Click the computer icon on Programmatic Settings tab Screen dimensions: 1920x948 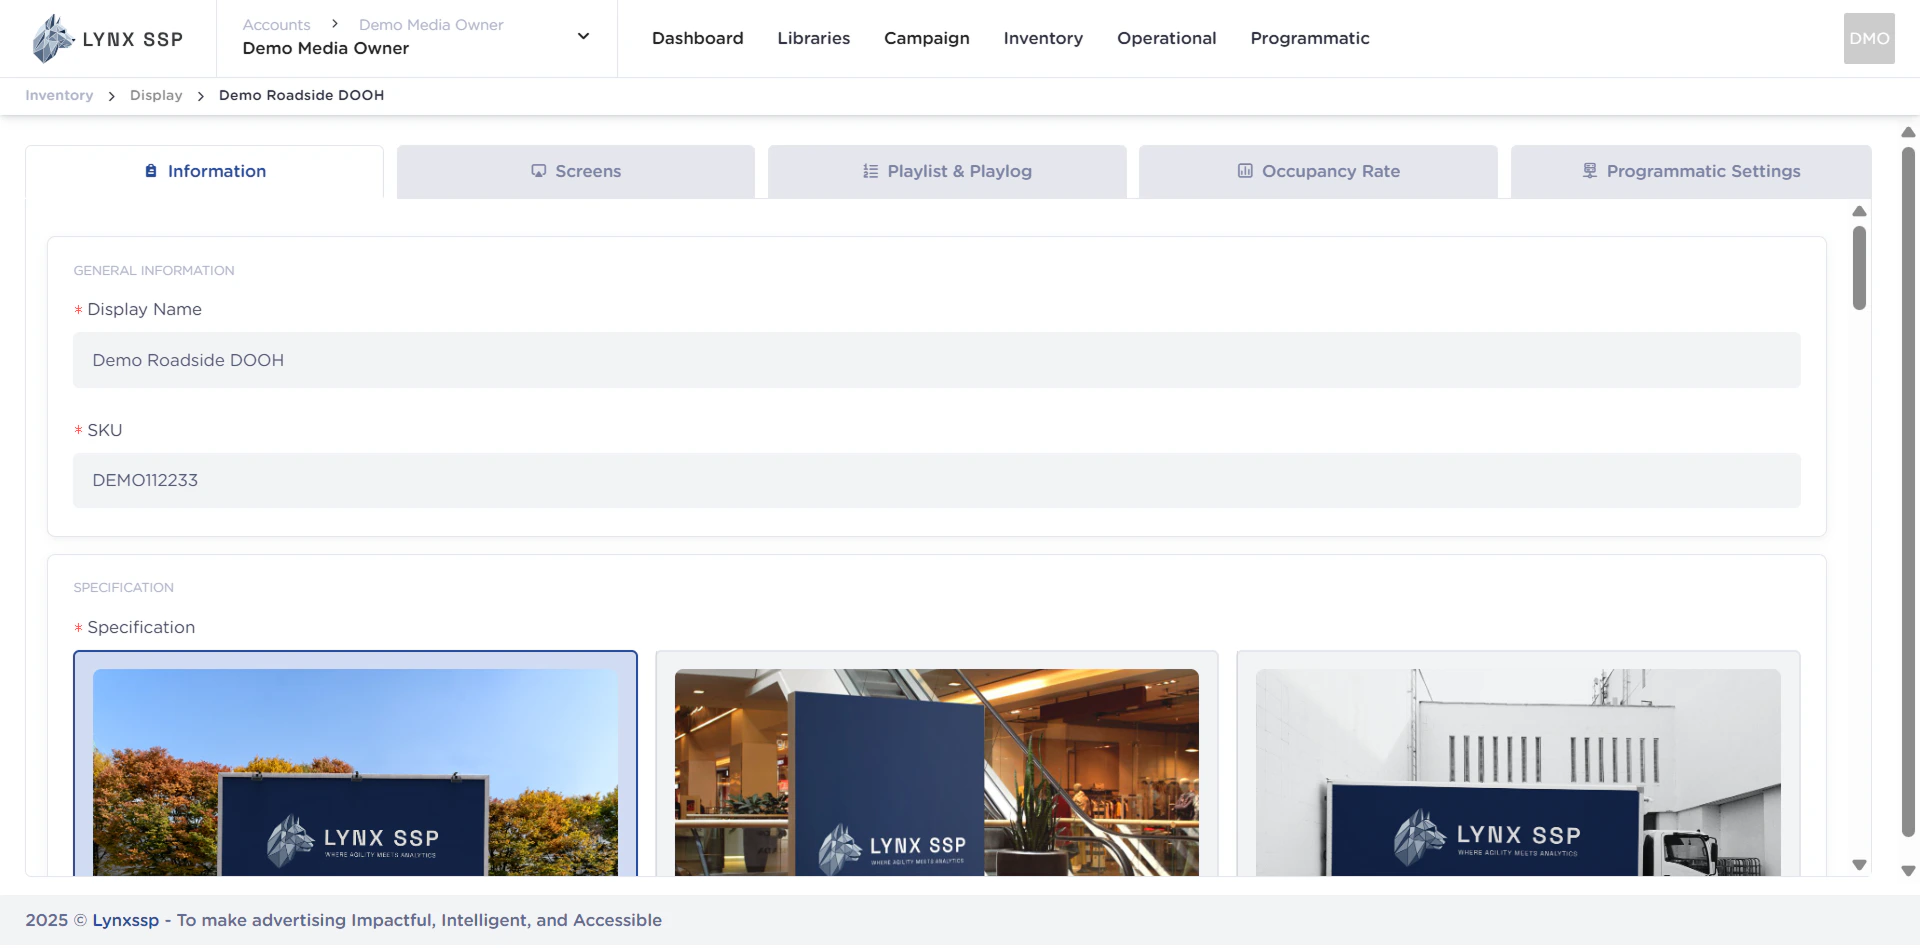click(1590, 170)
